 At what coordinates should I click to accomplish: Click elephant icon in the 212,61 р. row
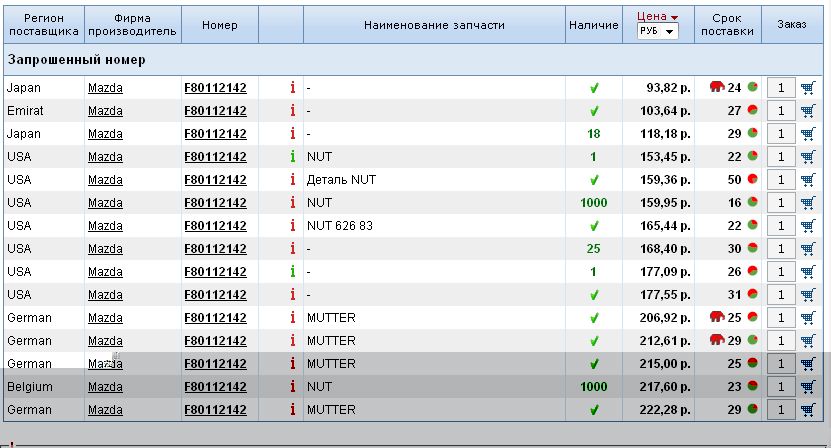point(717,340)
